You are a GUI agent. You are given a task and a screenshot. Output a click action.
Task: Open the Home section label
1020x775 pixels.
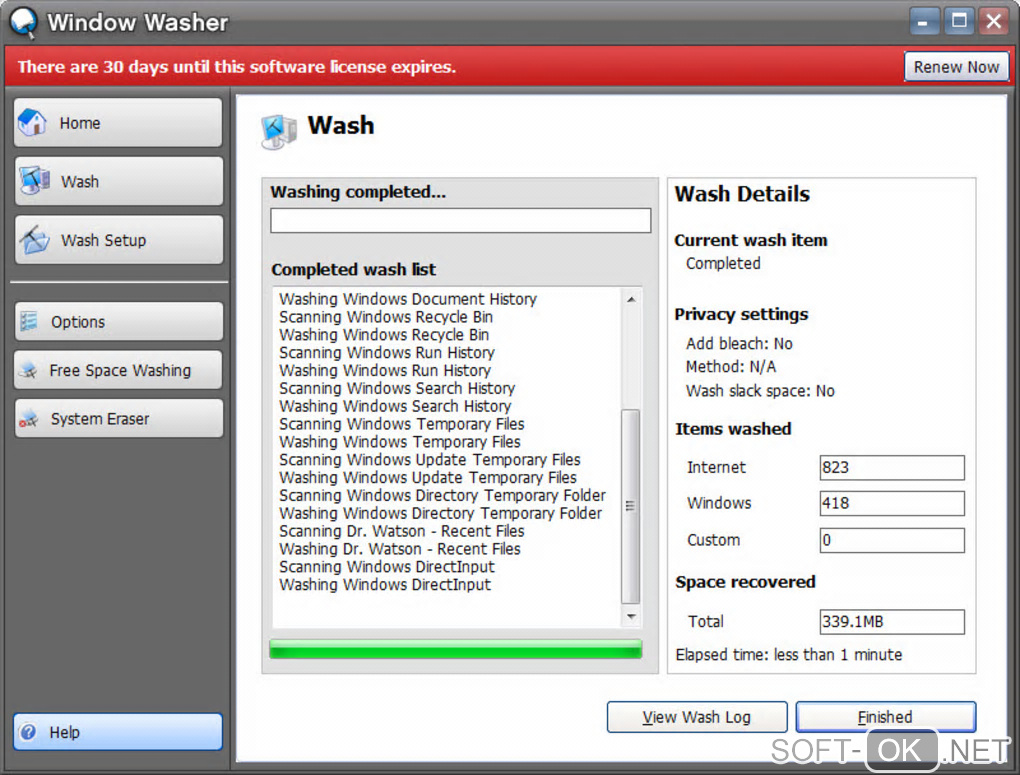coord(80,123)
